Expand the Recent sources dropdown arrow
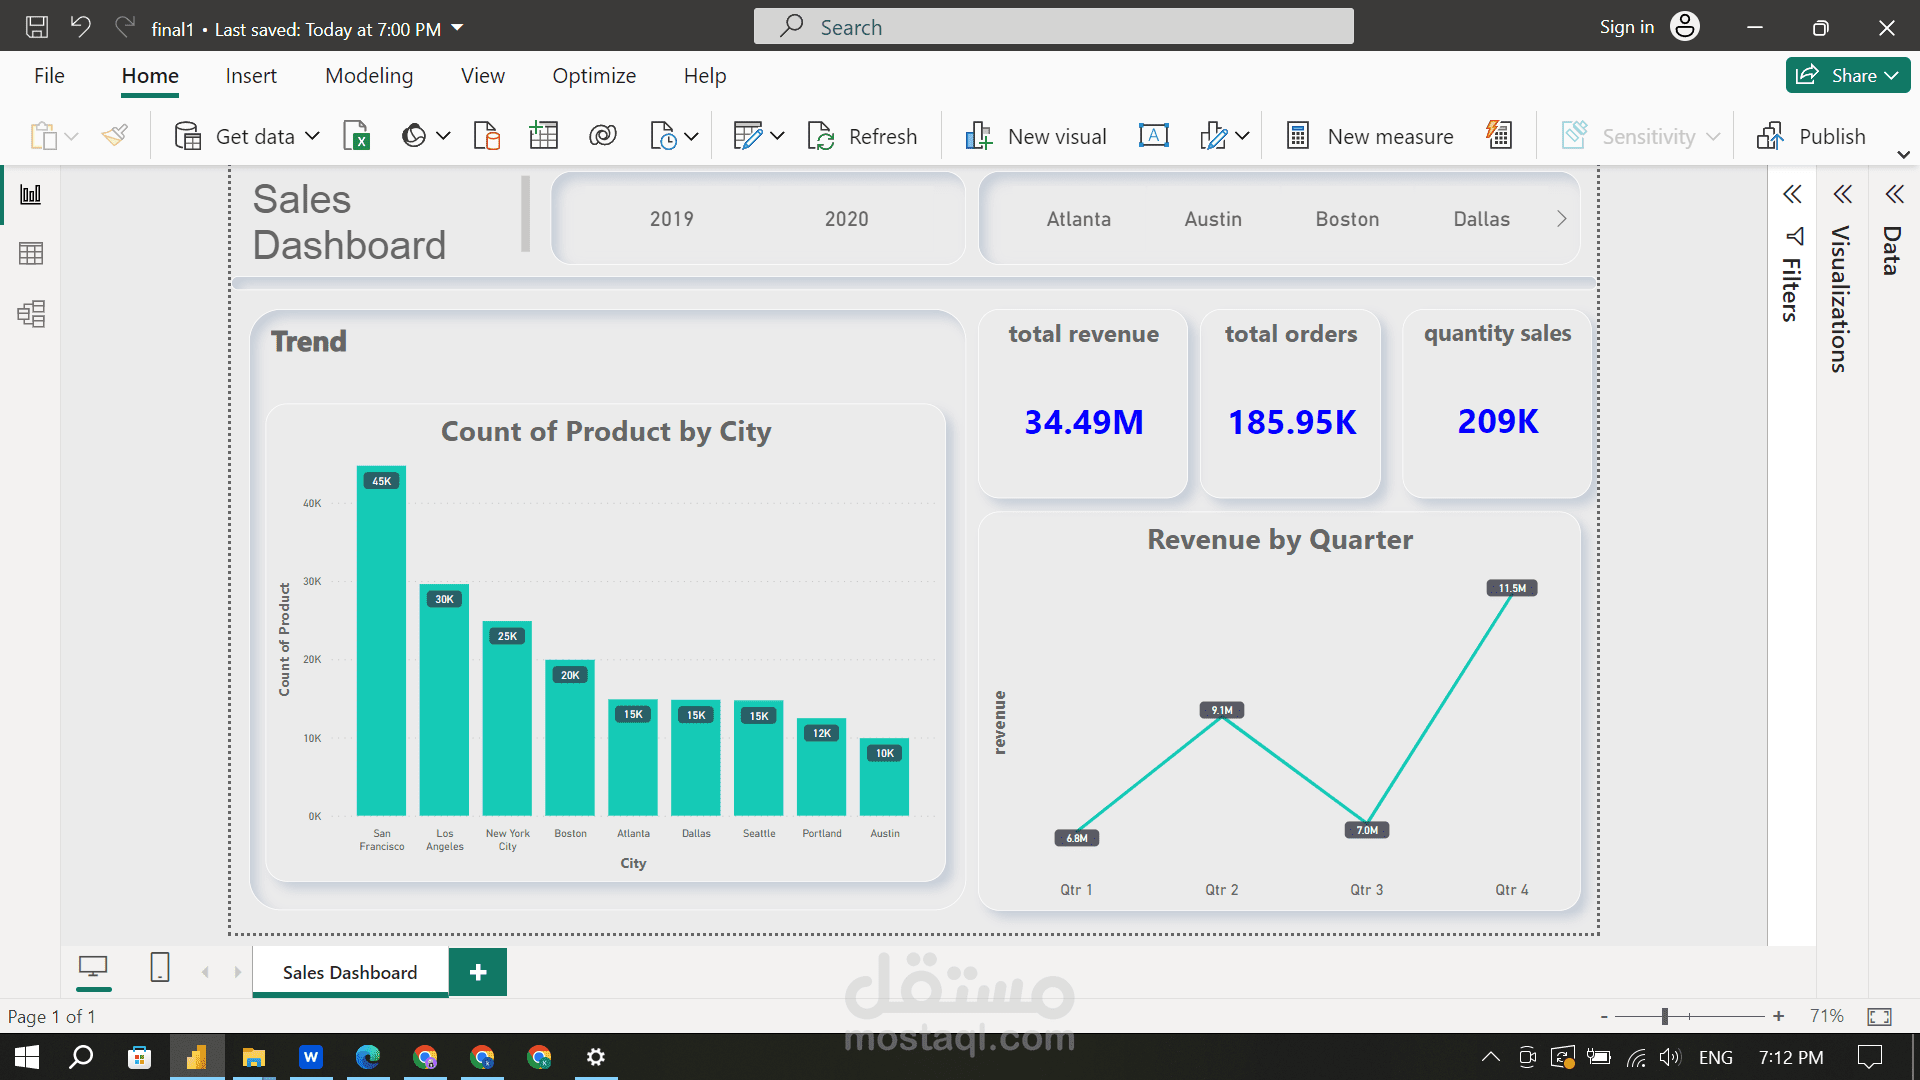 click(691, 136)
